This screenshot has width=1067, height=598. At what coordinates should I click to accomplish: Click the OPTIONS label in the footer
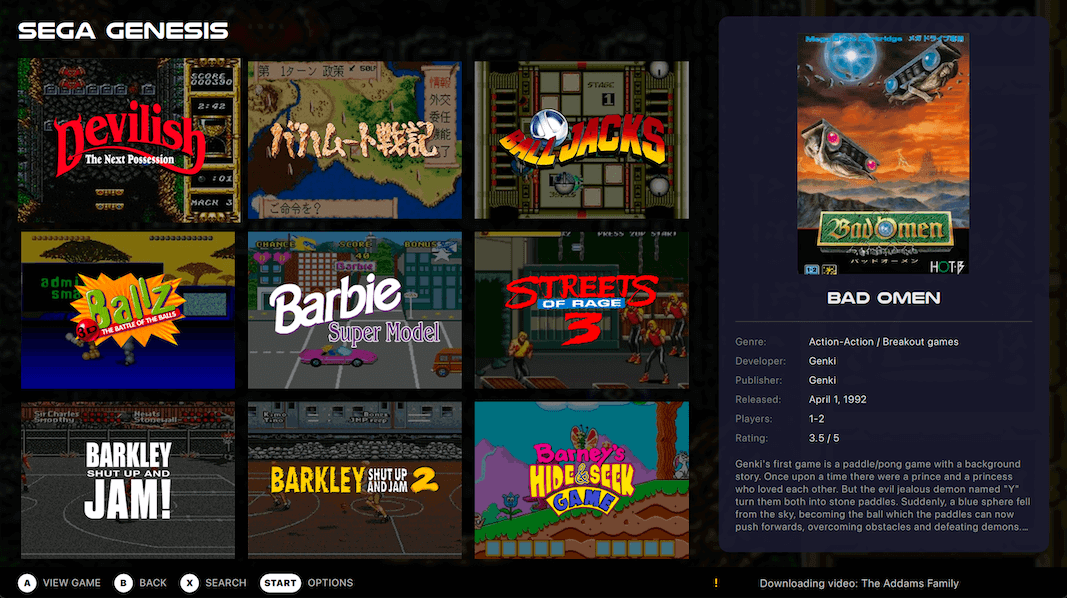click(x=330, y=583)
